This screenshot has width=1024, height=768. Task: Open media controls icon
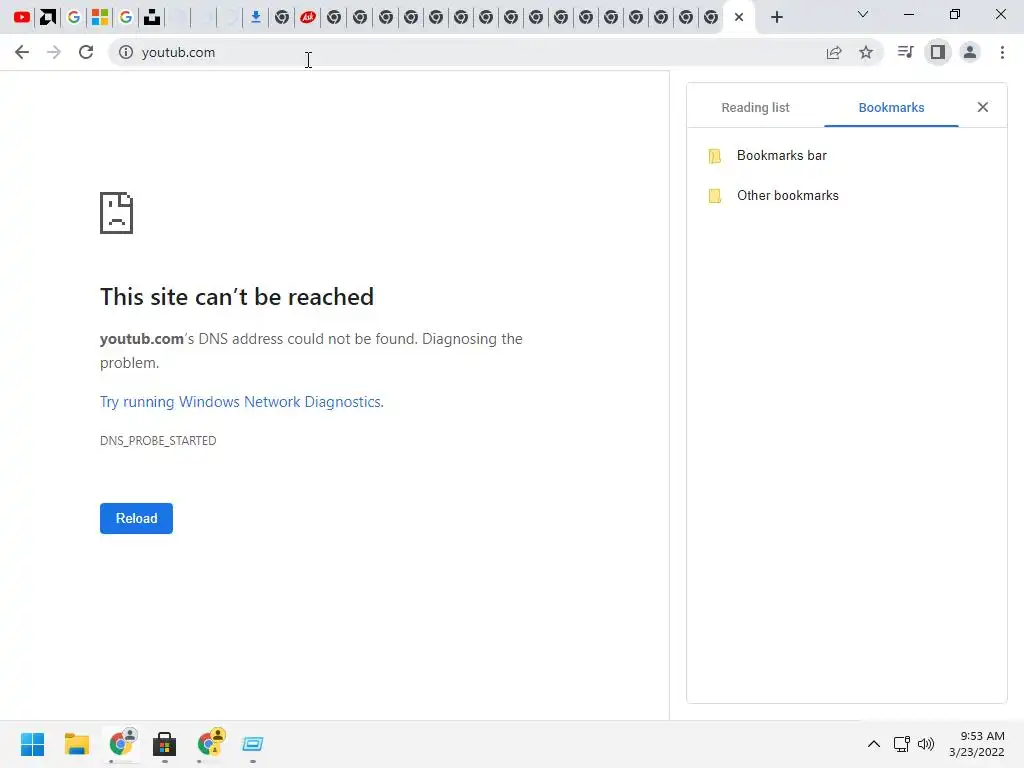click(905, 52)
